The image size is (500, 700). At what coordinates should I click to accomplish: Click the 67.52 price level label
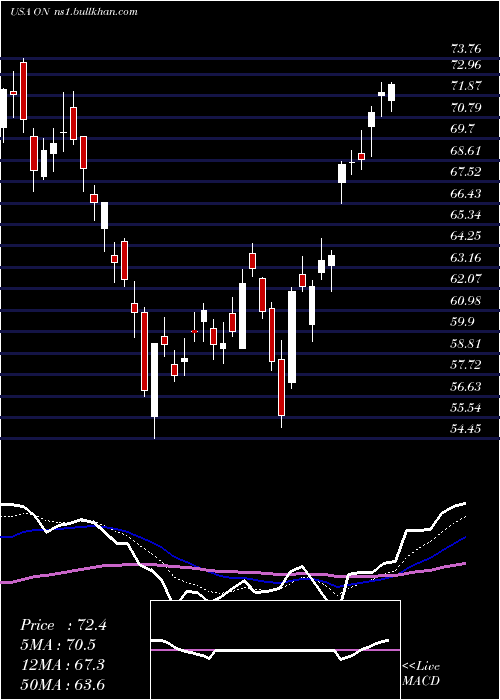pos(467,172)
